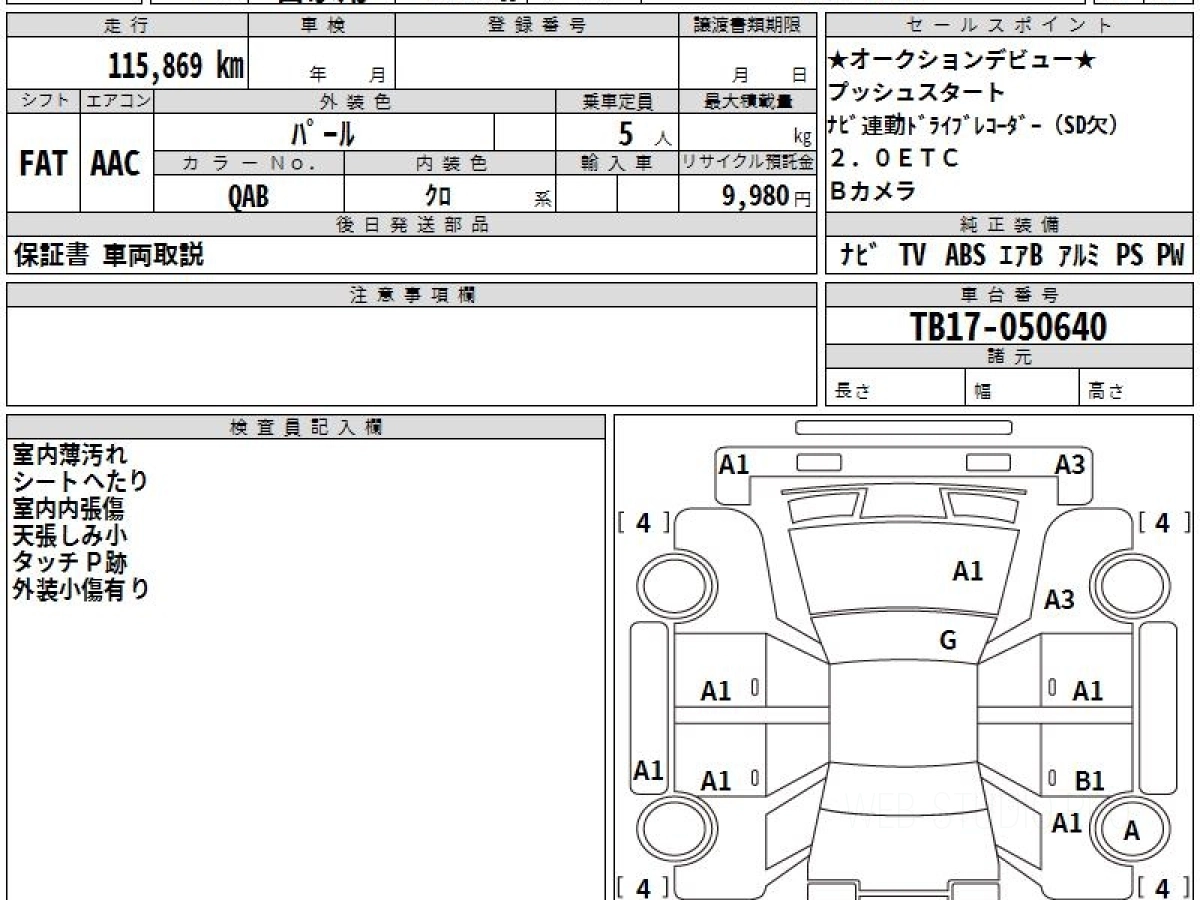Click A1 mark on left rear door

point(716,781)
